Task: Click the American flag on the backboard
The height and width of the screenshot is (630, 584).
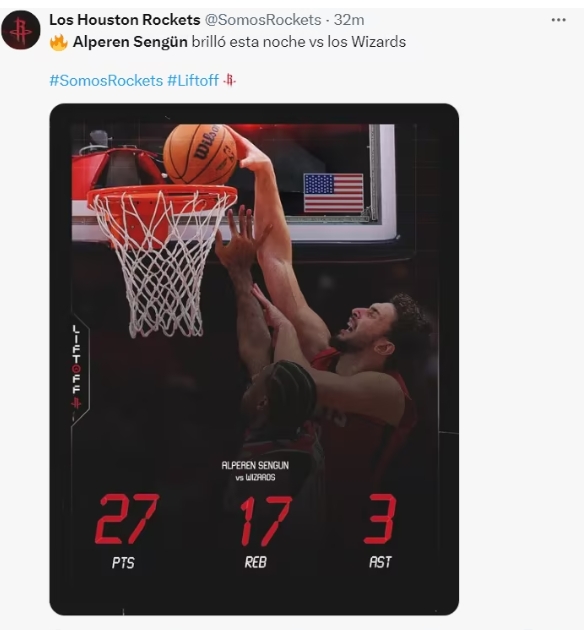Action: (333, 193)
